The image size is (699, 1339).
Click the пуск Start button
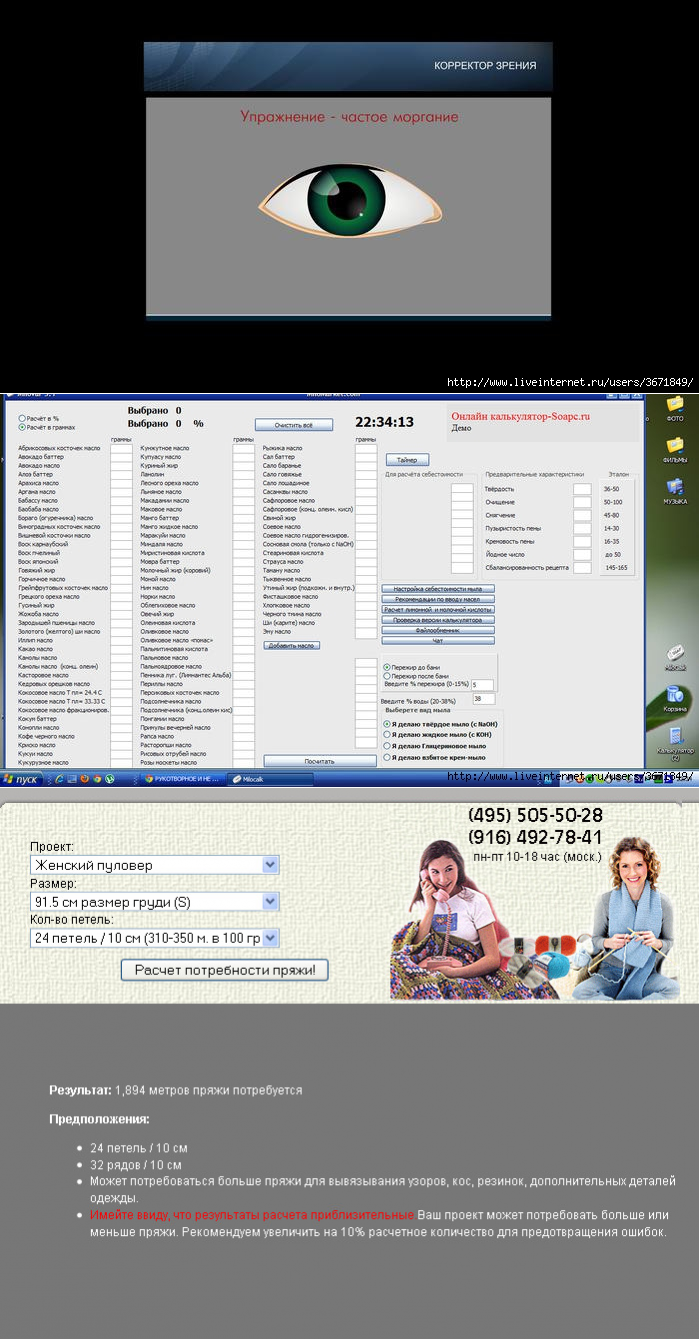(x=21, y=778)
